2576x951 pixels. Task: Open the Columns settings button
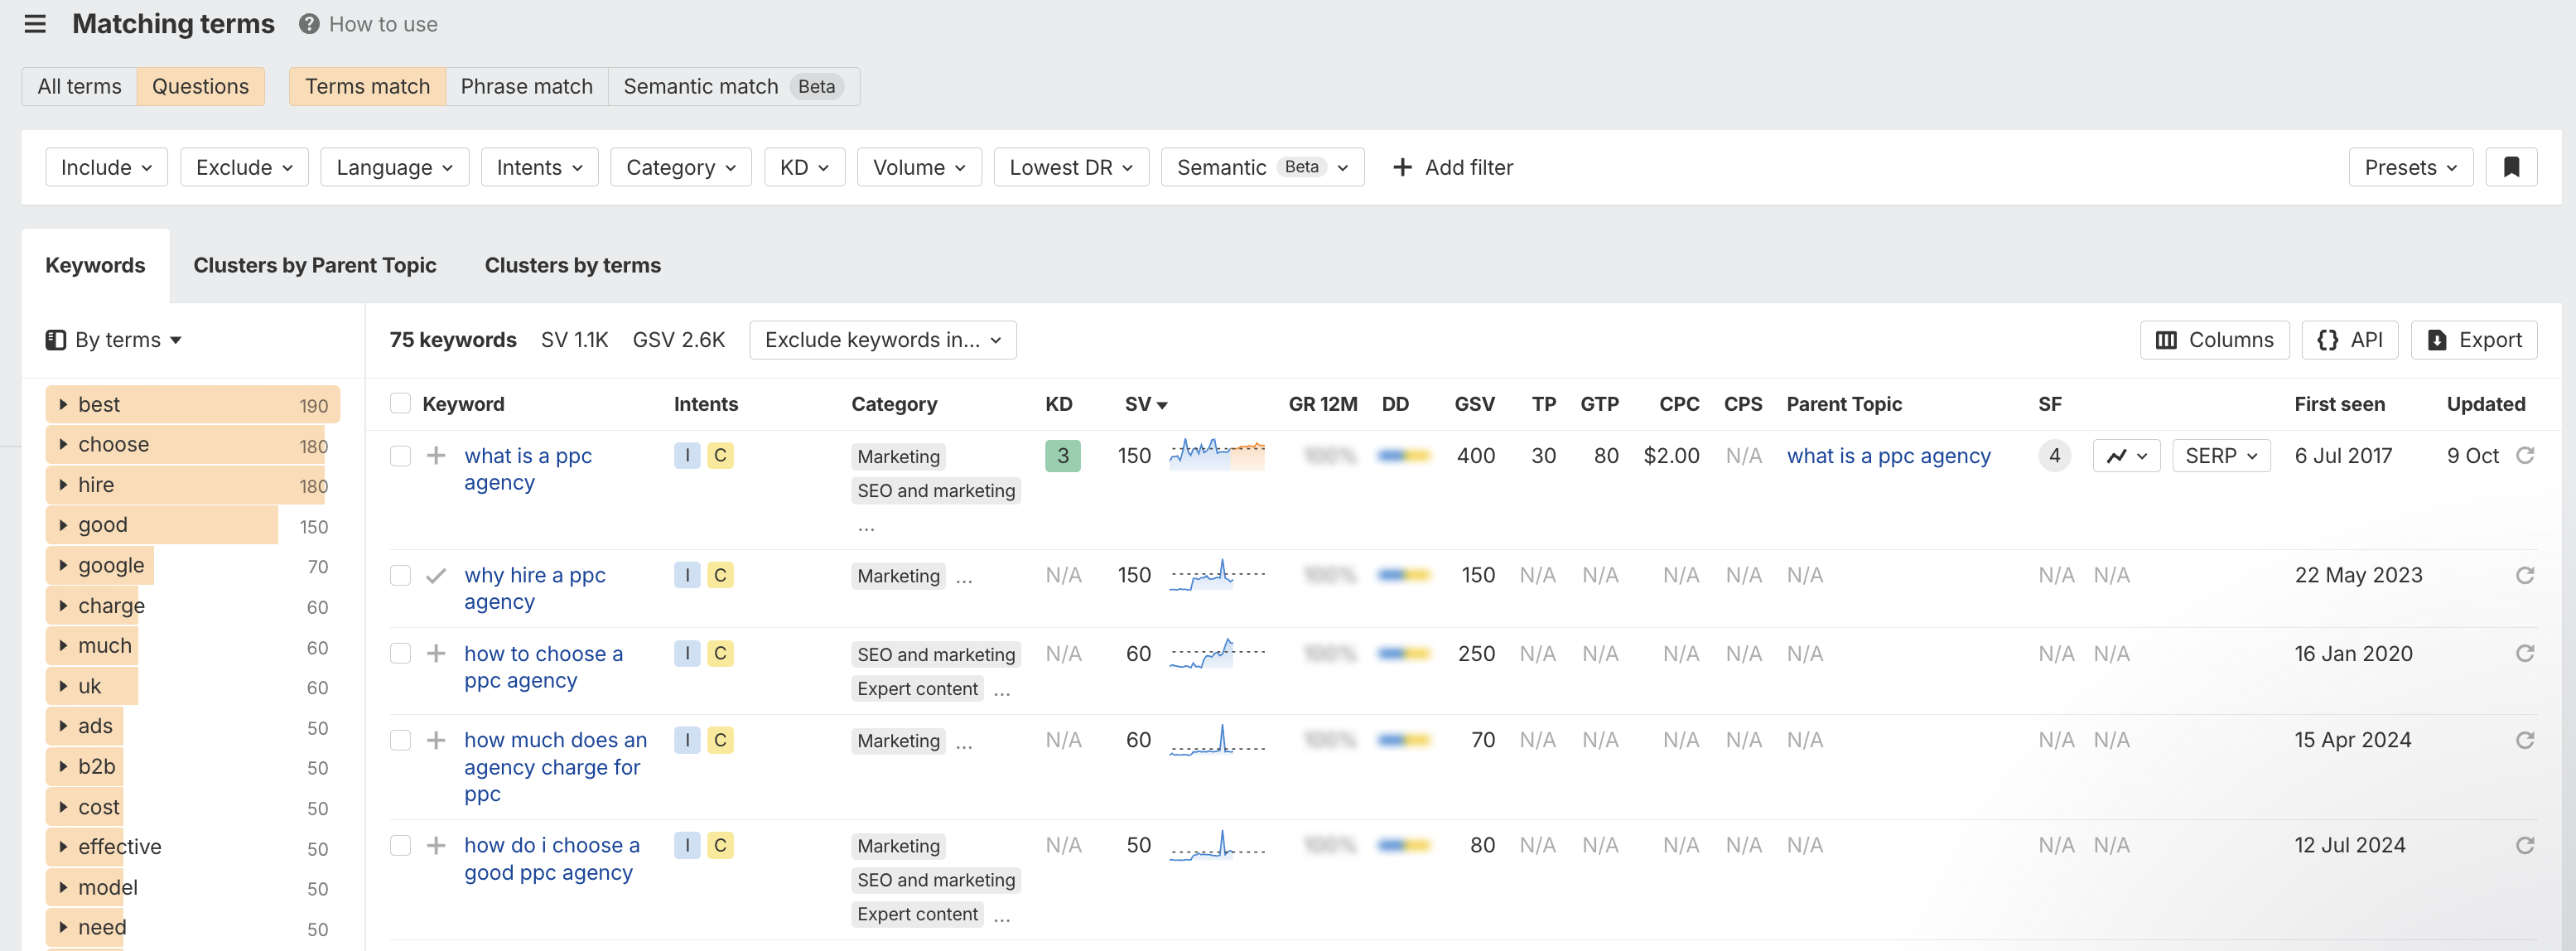pos(2214,340)
